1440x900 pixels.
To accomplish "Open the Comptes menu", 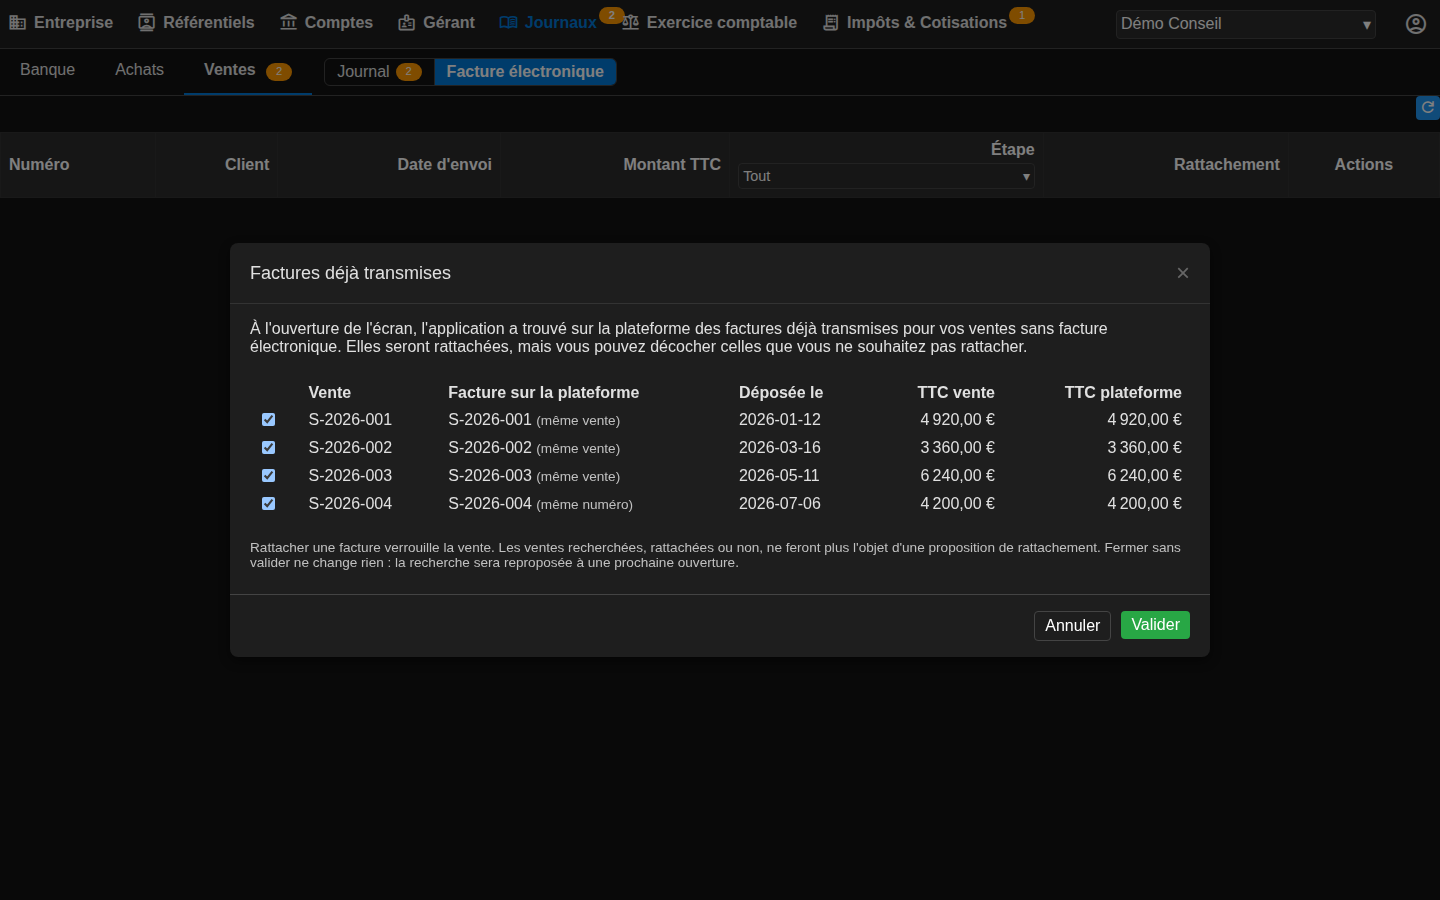I will 326,23.
